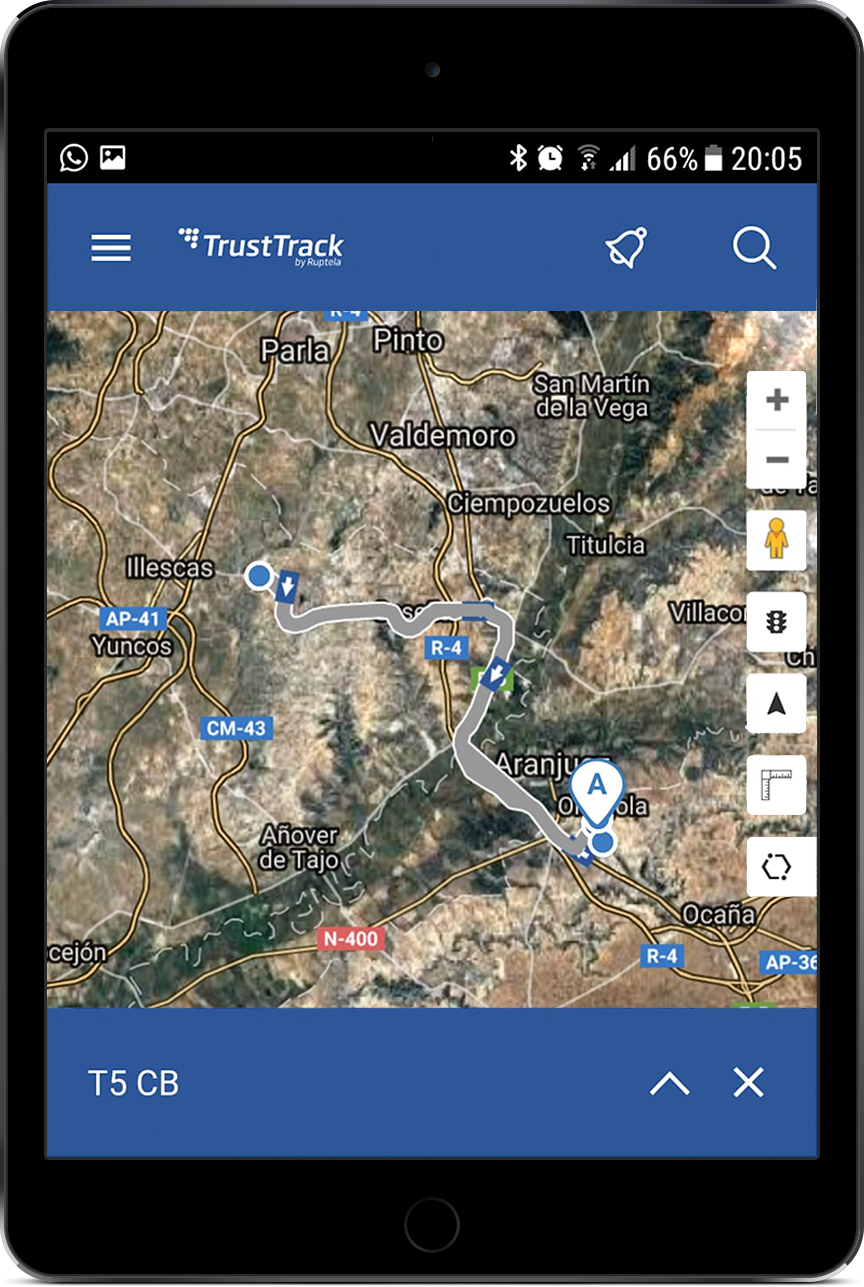864x1287 pixels.
Task: Open search with the magnifier icon
Action: 754,248
